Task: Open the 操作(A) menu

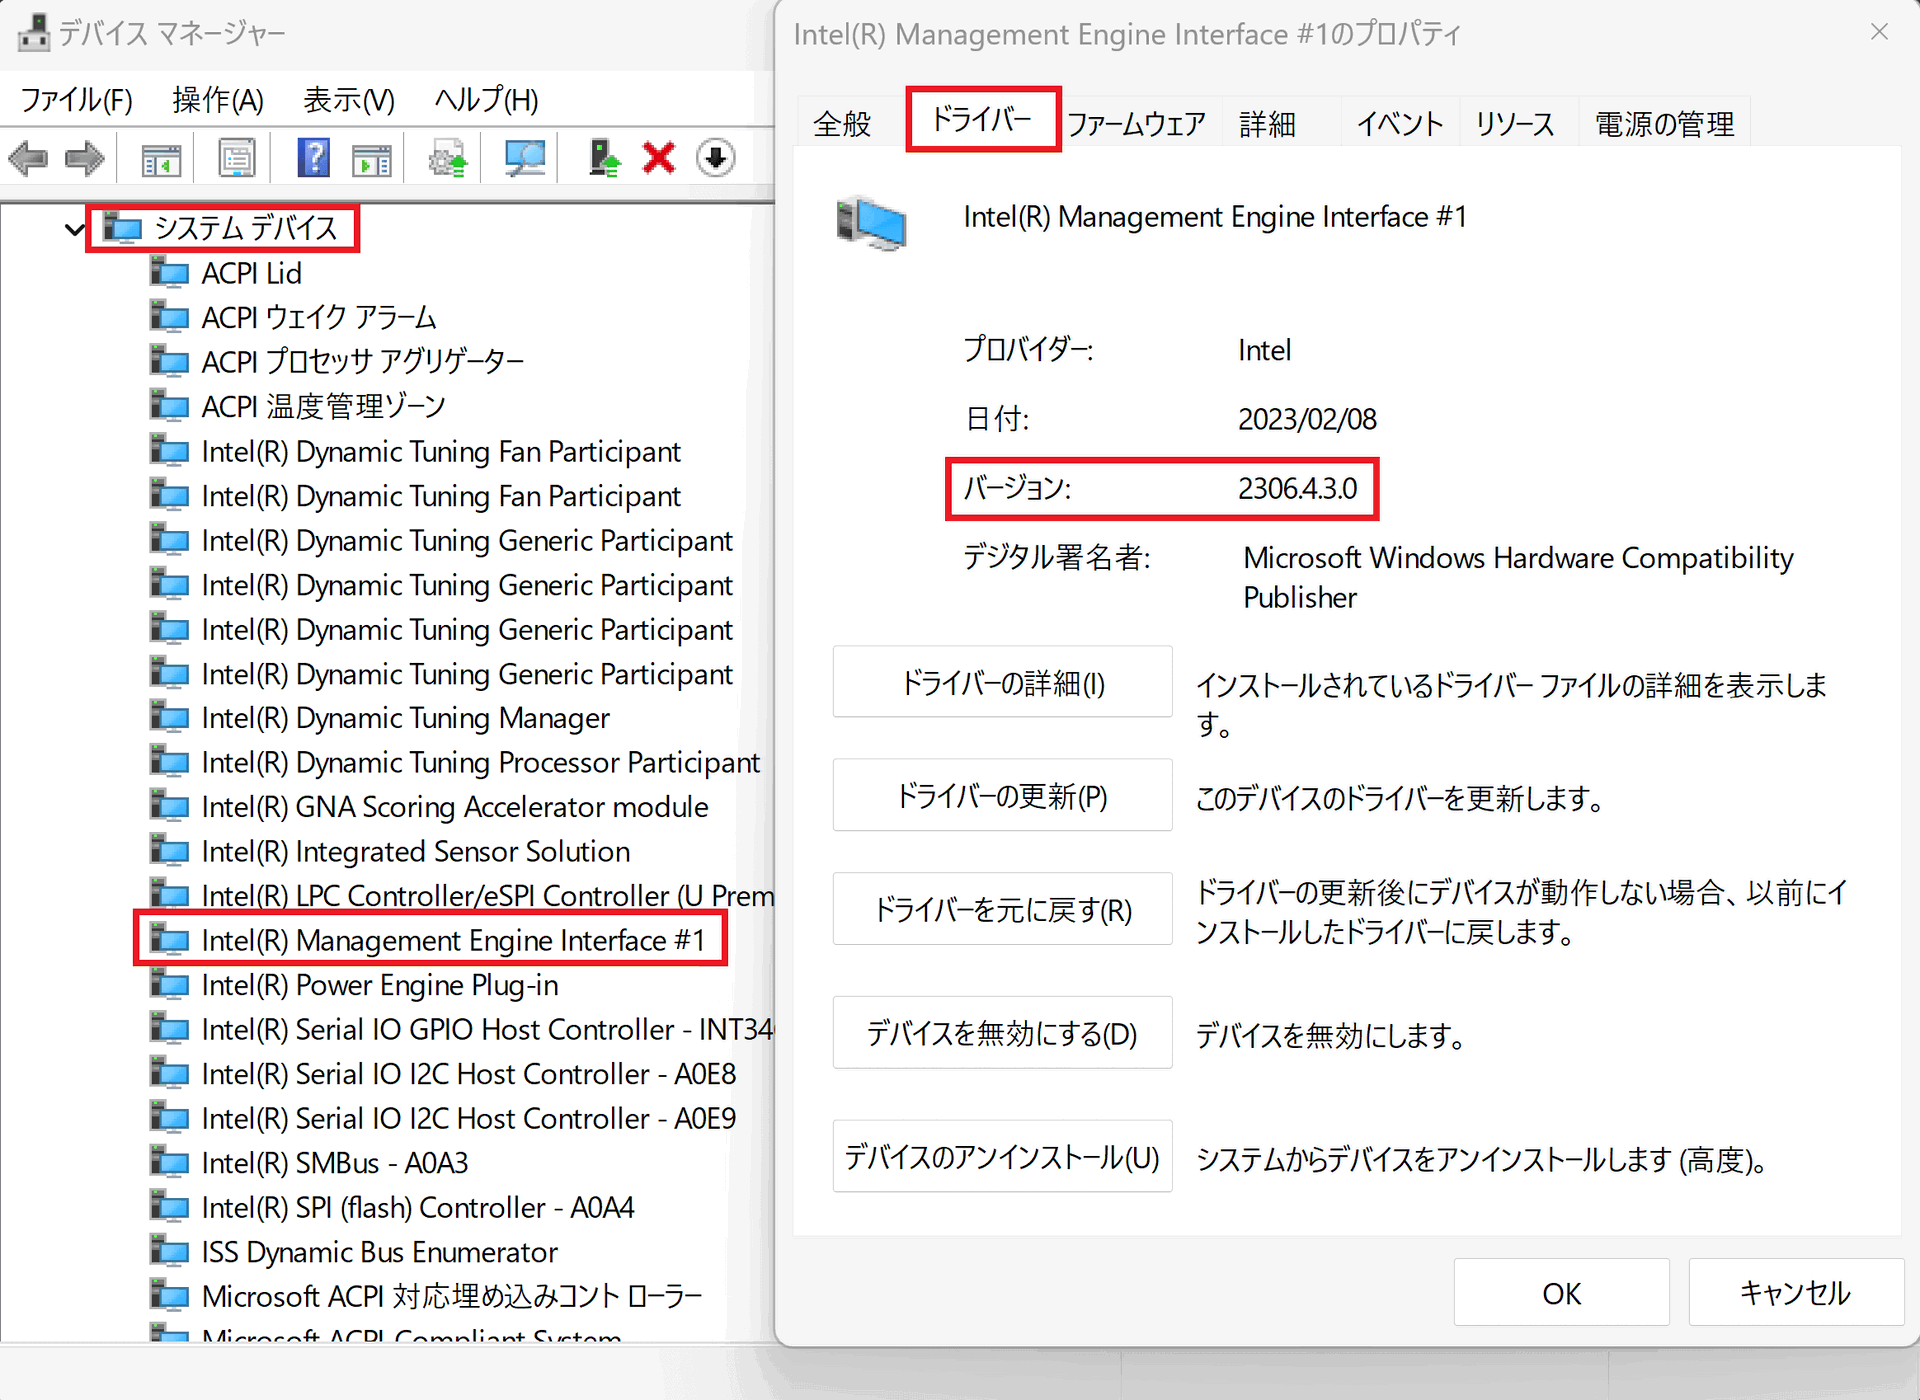Action: coord(218,100)
